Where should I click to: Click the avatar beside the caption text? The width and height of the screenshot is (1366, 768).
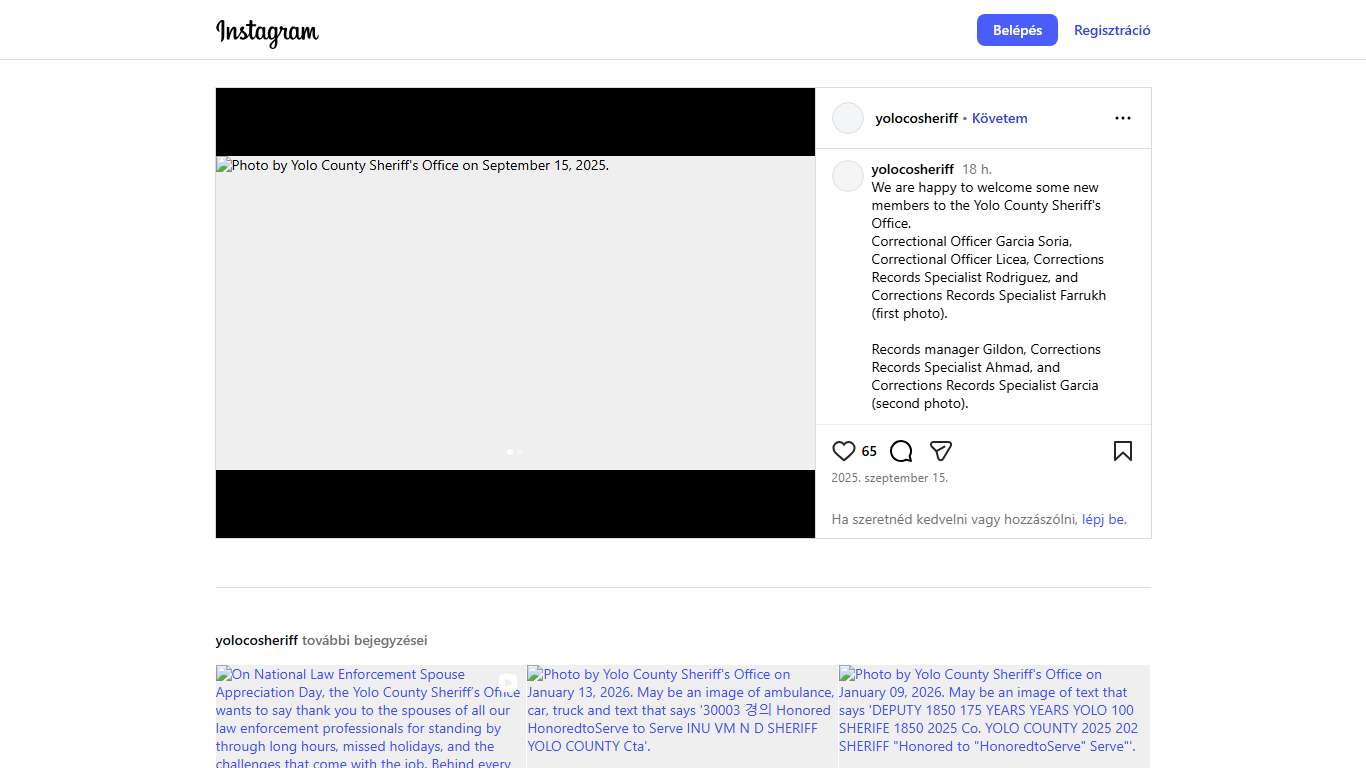tap(847, 176)
